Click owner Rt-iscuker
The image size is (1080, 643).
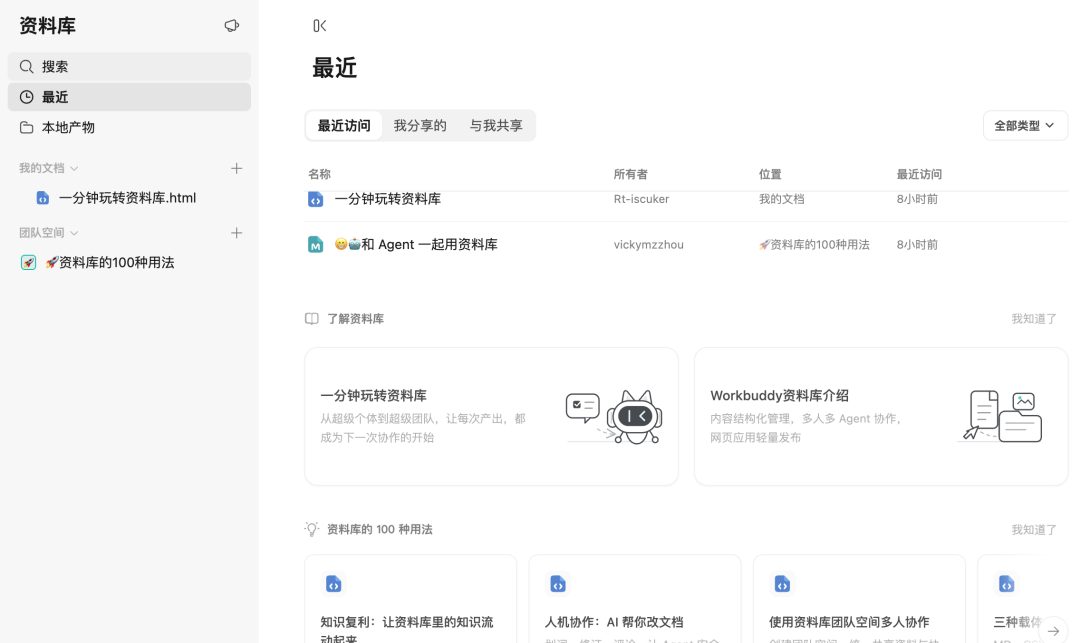[x=641, y=199]
